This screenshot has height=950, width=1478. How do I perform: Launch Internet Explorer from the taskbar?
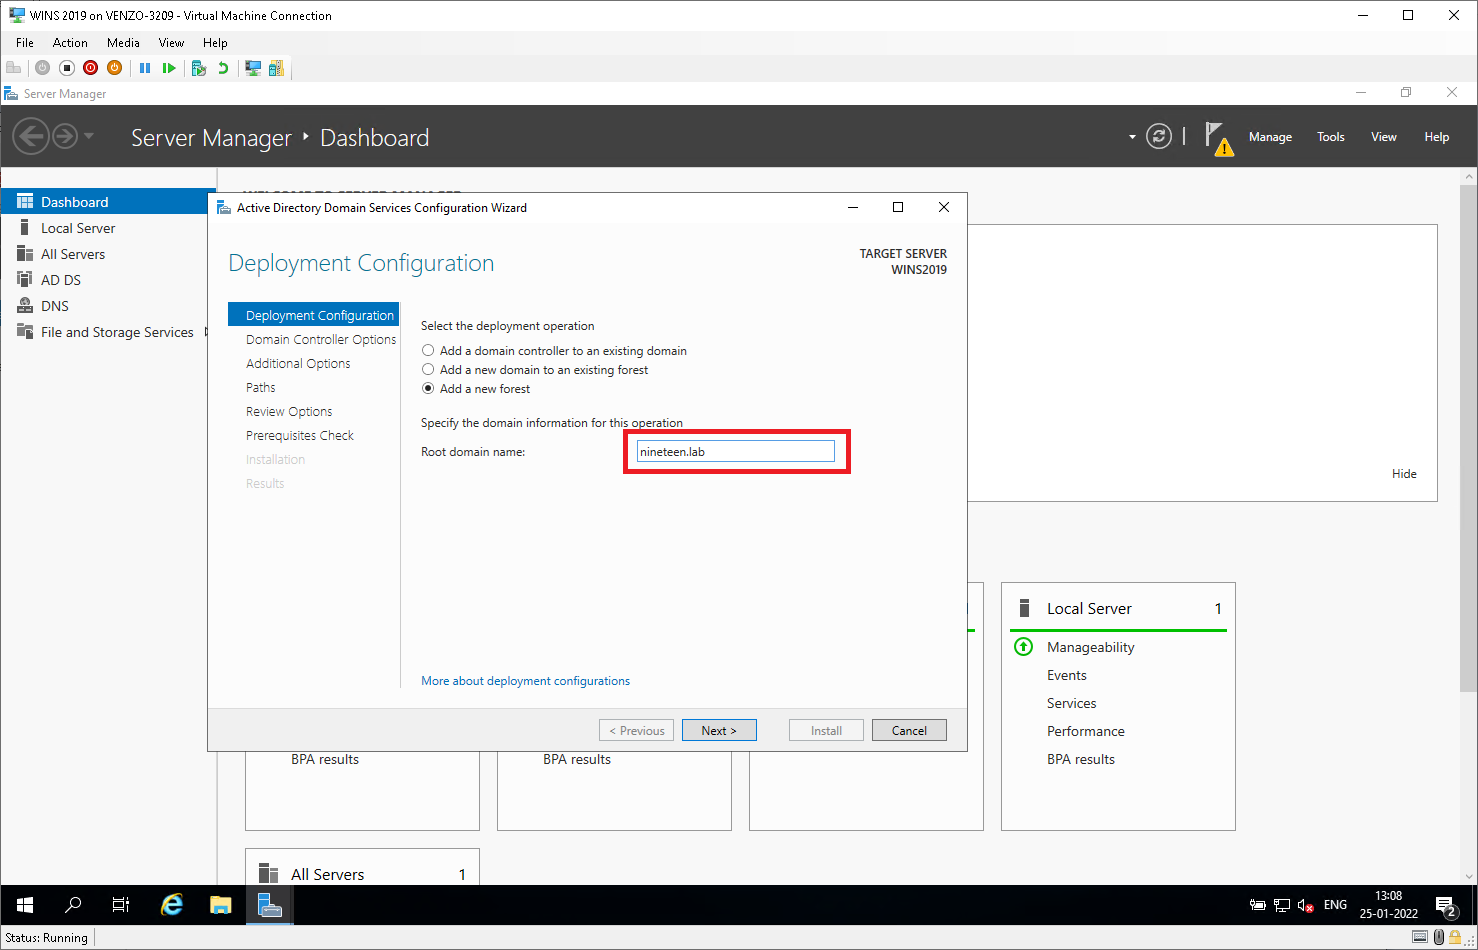(x=172, y=905)
